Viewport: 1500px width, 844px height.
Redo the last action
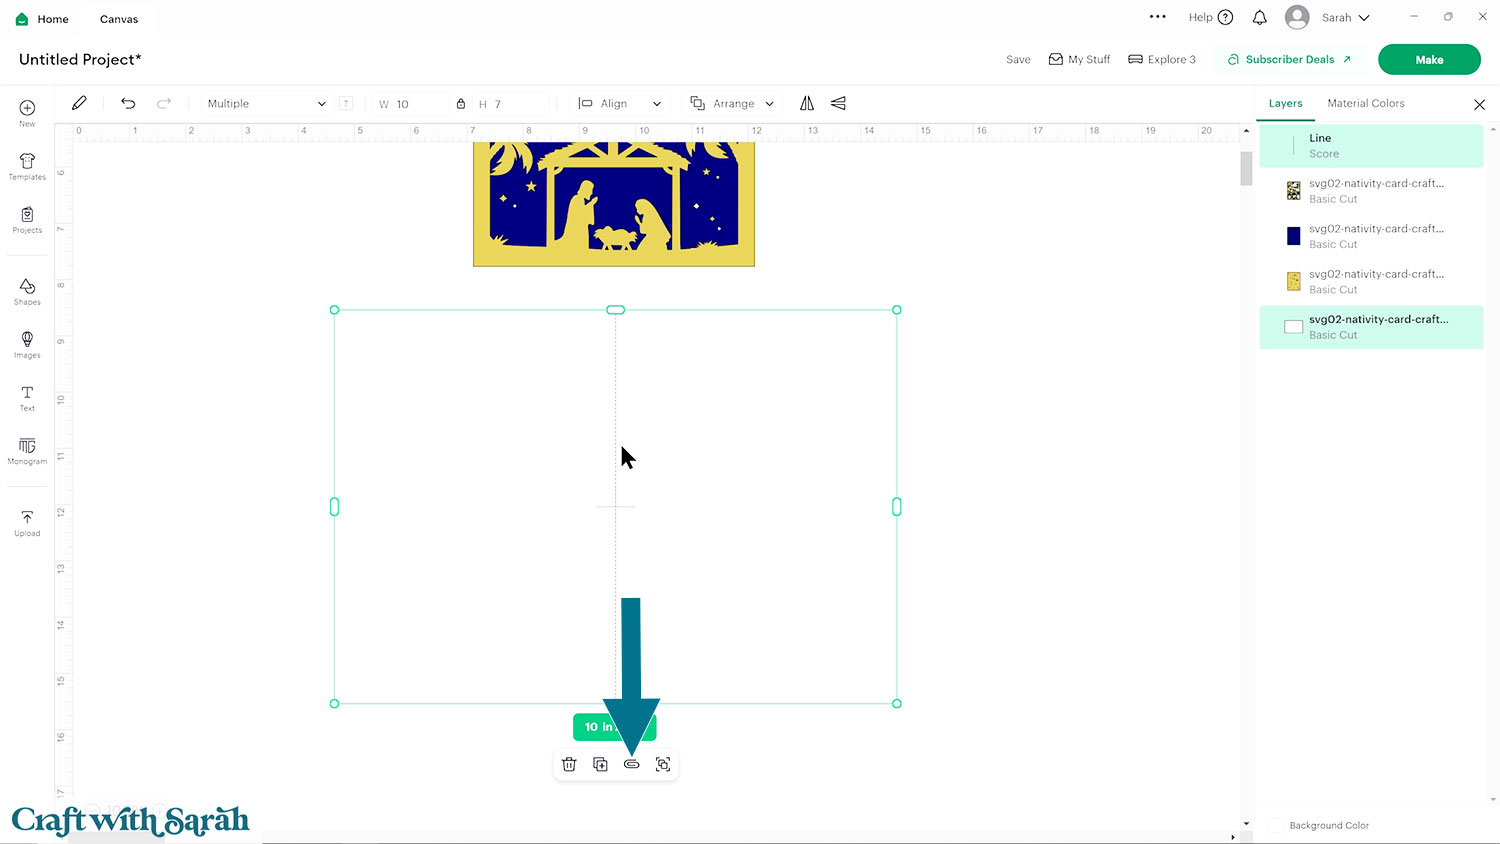pos(164,103)
